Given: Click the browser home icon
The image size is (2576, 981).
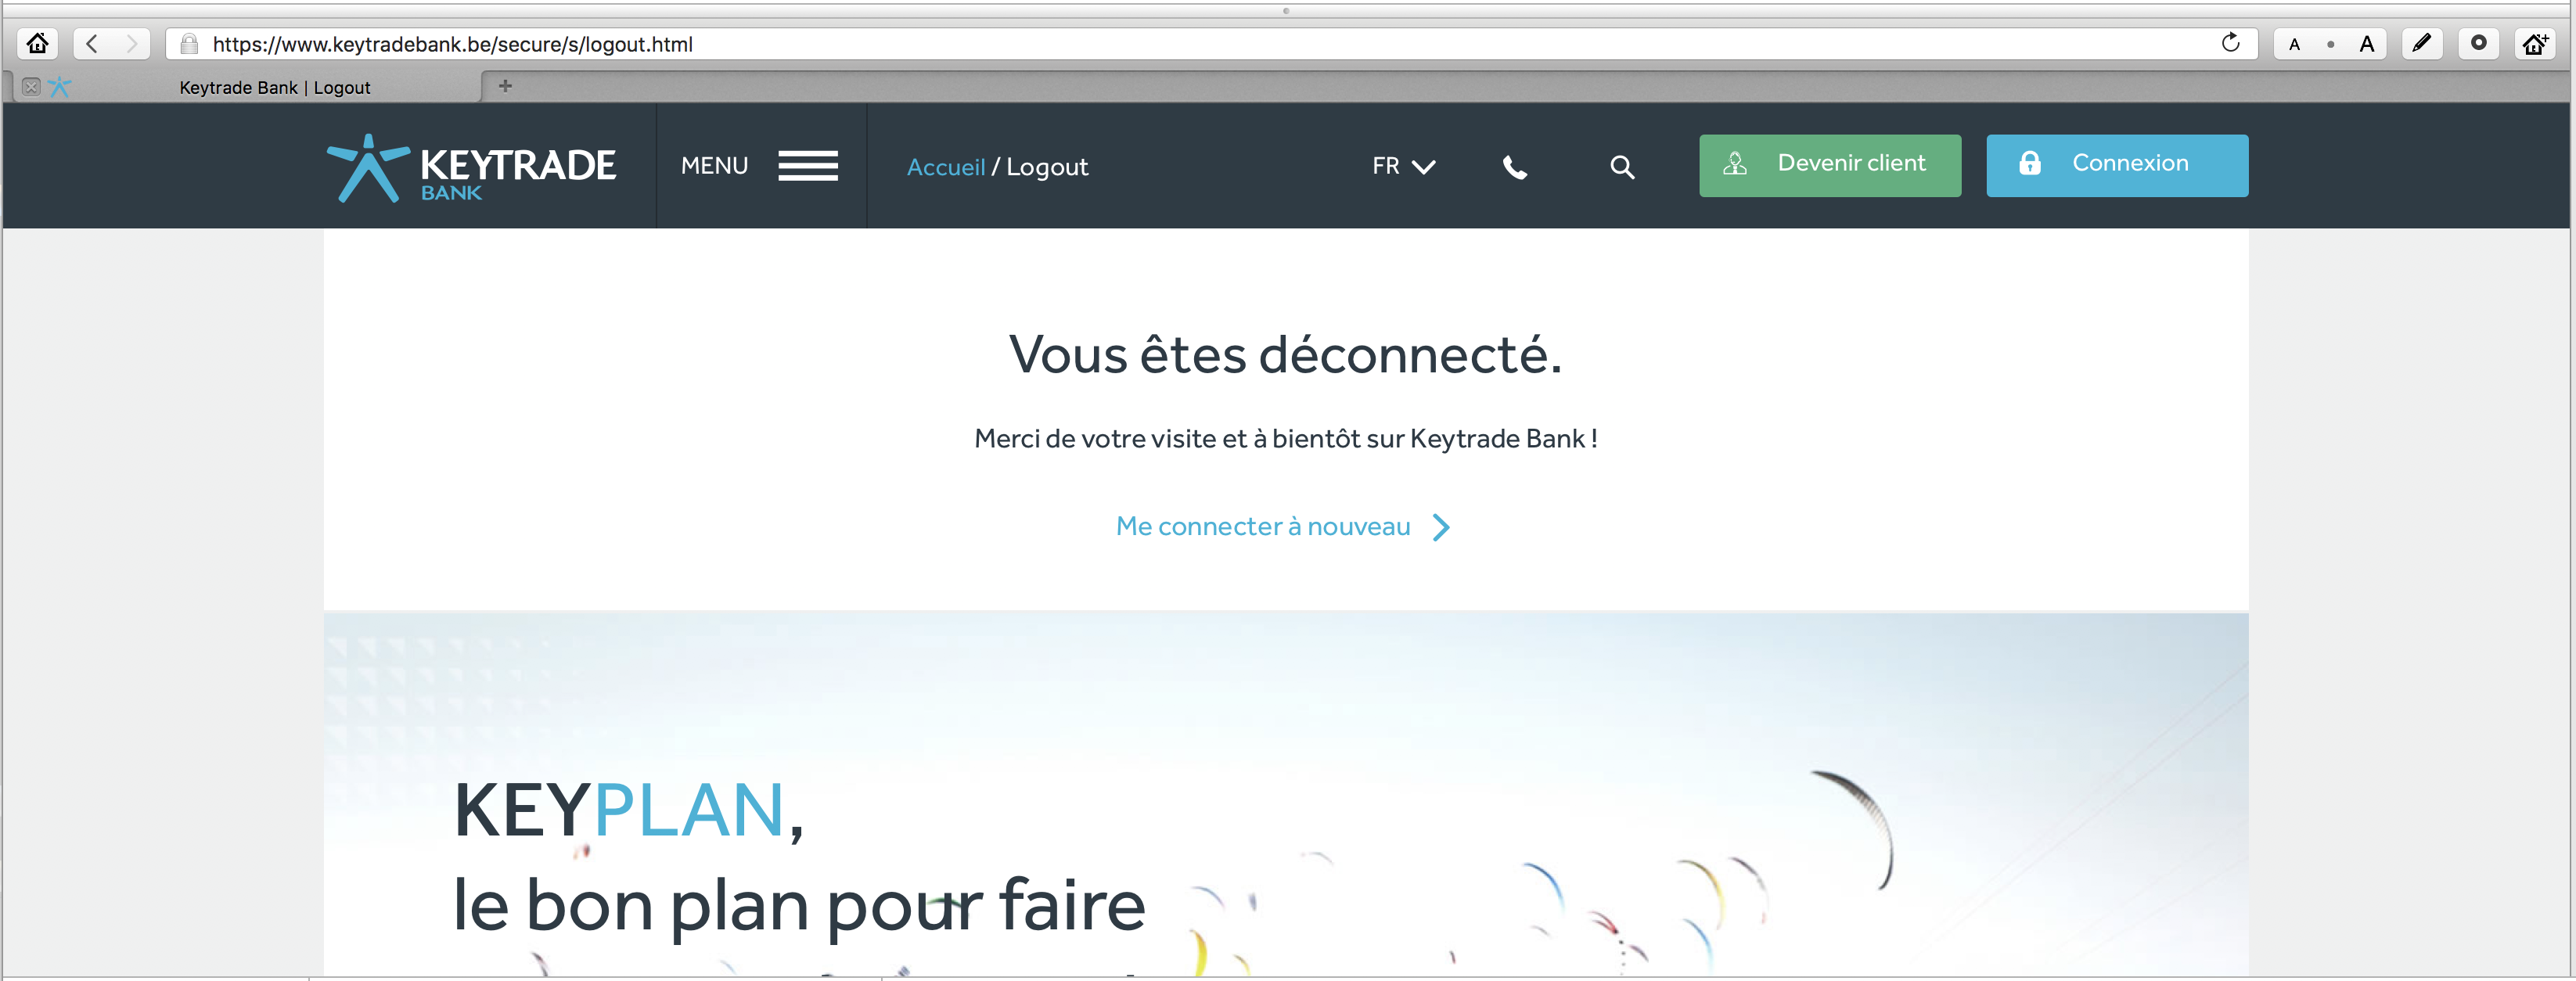Looking at the screenshot, I should point(37,44).
